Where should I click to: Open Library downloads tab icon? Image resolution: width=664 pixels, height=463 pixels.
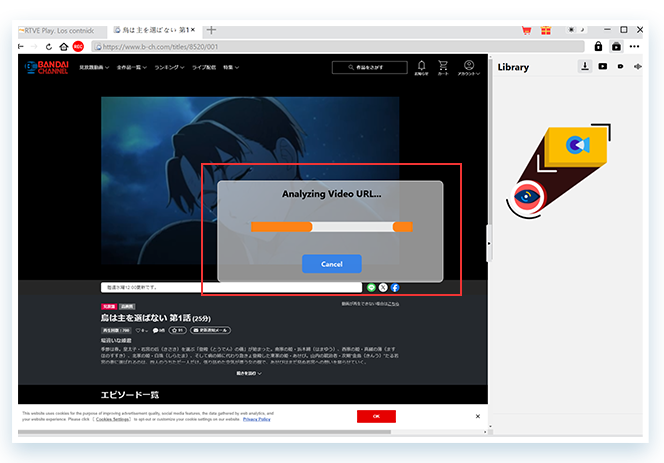585,66
